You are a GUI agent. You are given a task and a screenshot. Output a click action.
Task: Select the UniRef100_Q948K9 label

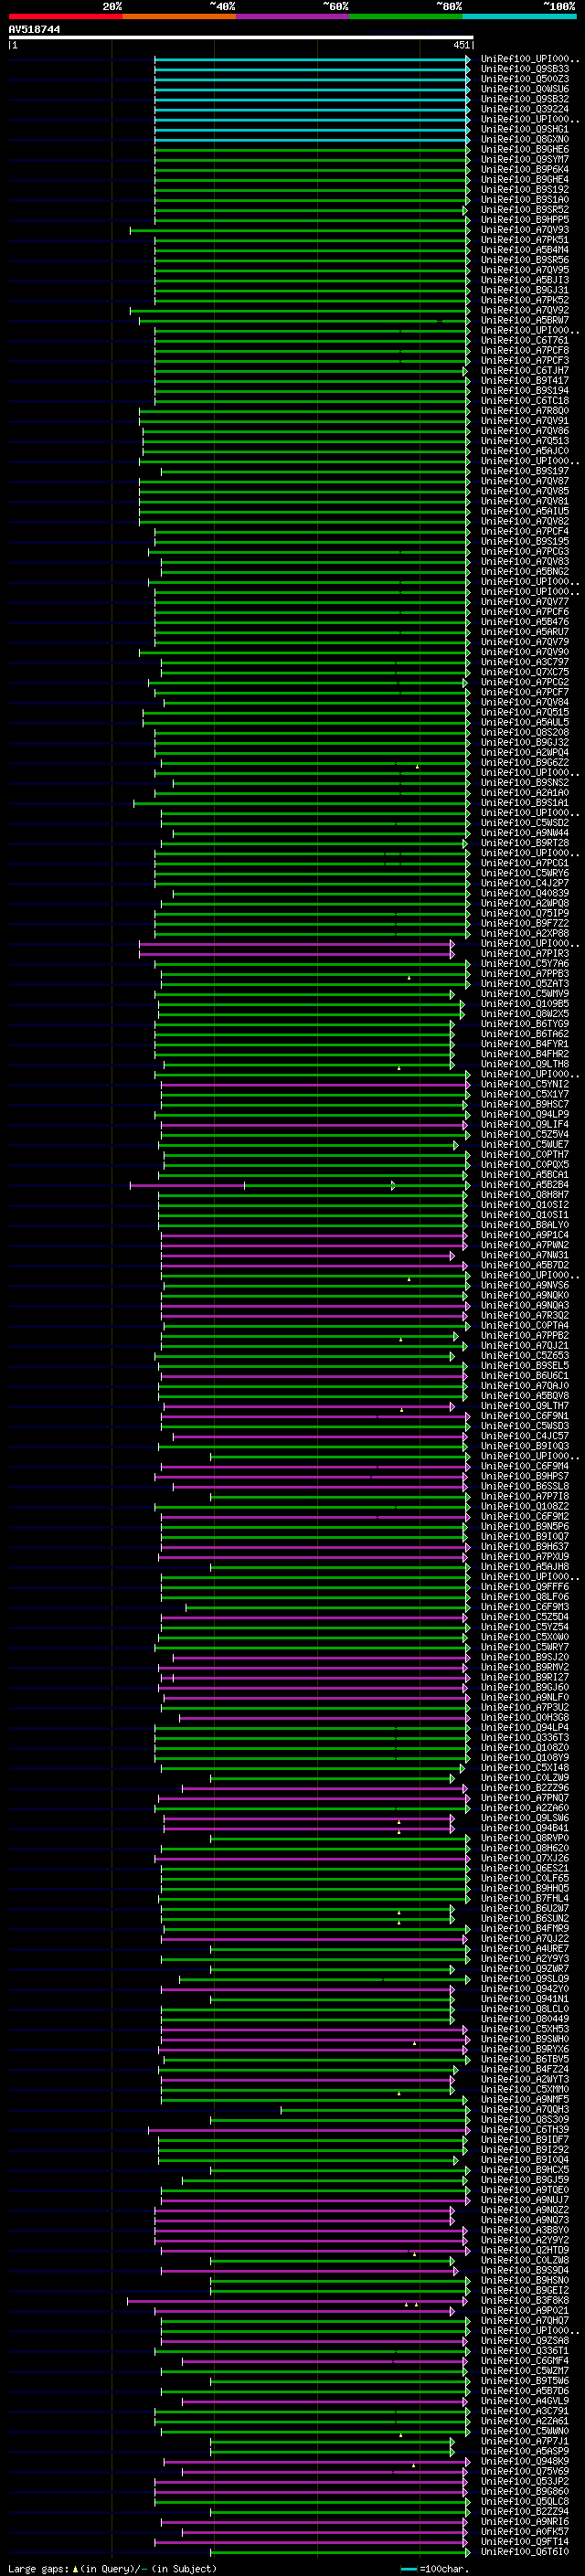pos(524,2461)
